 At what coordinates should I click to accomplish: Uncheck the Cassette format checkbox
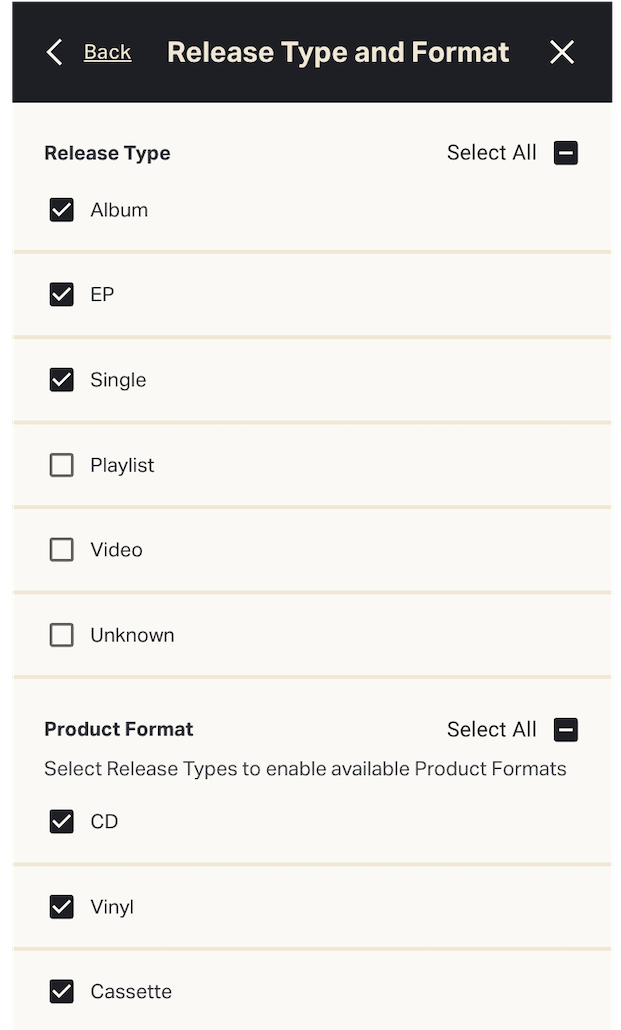point(62,992)
